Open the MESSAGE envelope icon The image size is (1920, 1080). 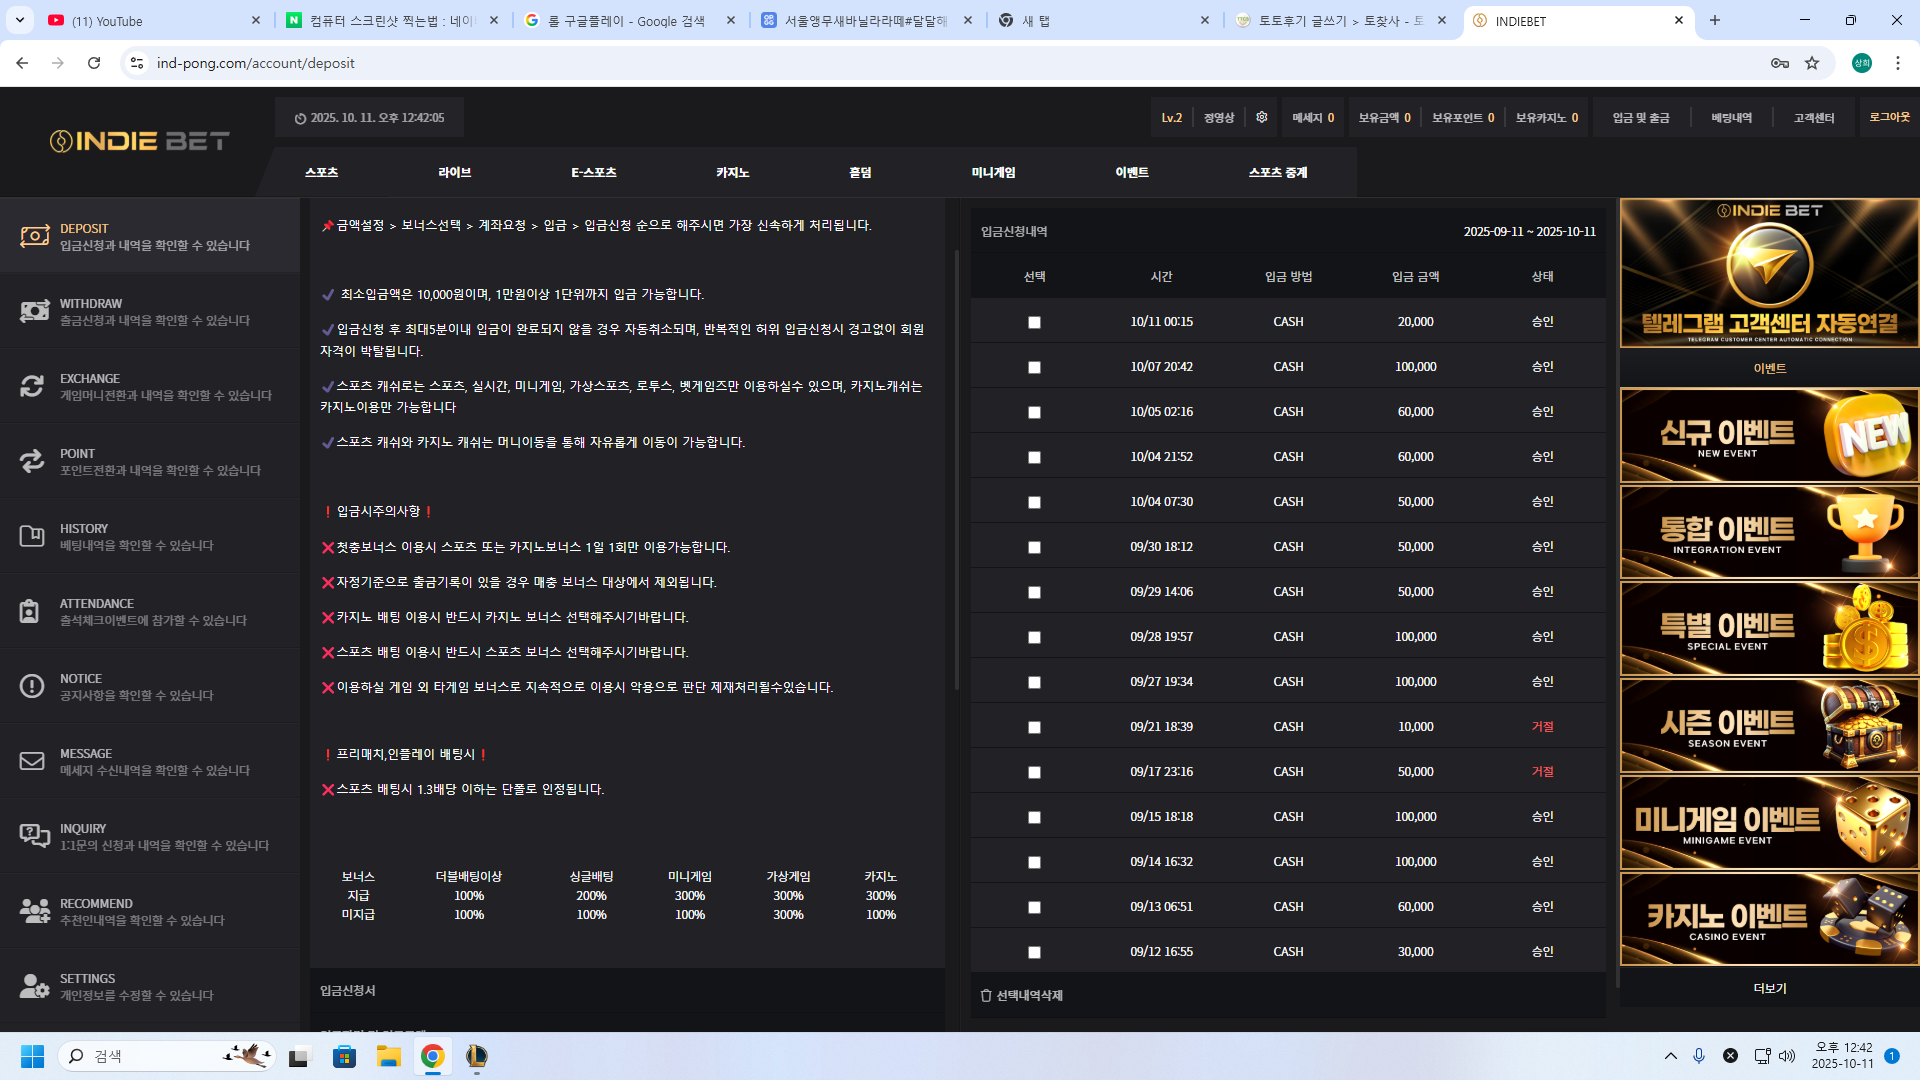32,761
